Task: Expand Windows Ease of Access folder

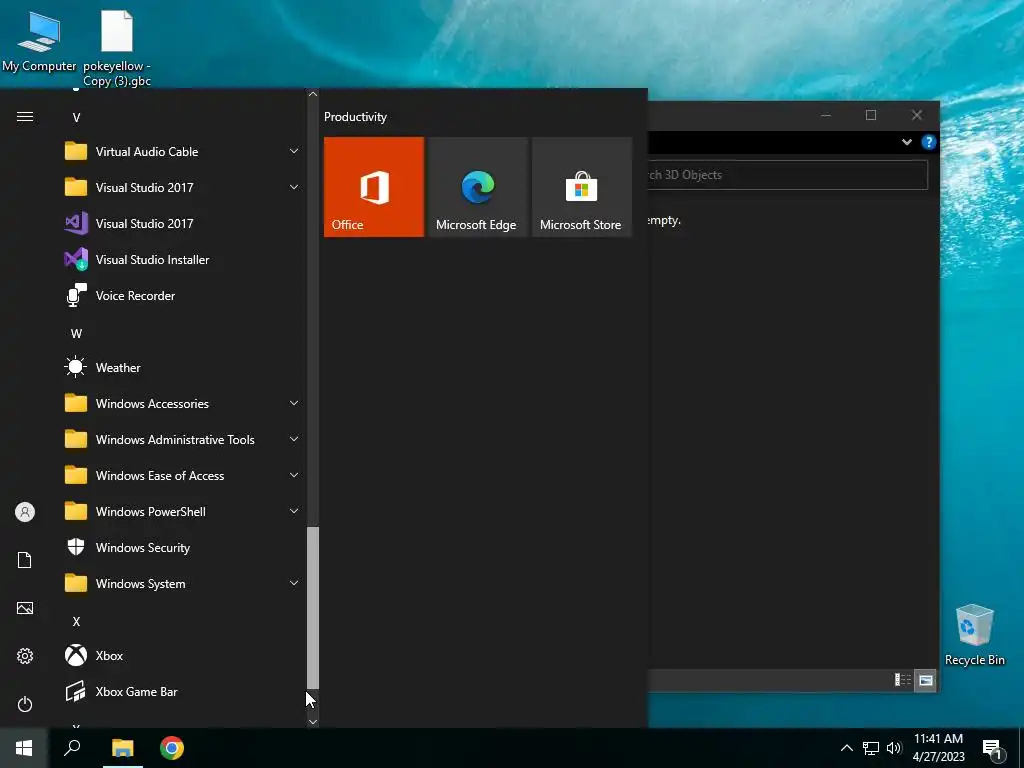Action: [183, 475]
